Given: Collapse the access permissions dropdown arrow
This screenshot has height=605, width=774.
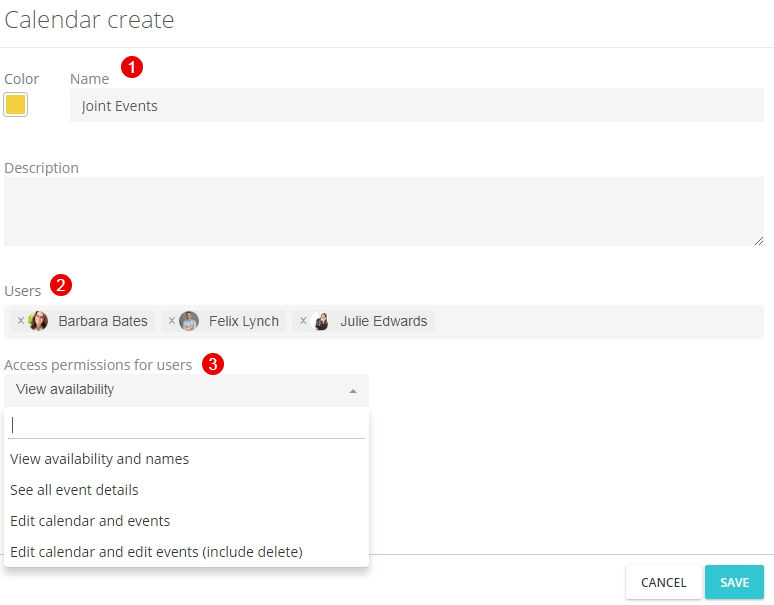Looking at the screenshot, I should coord(353,391).
